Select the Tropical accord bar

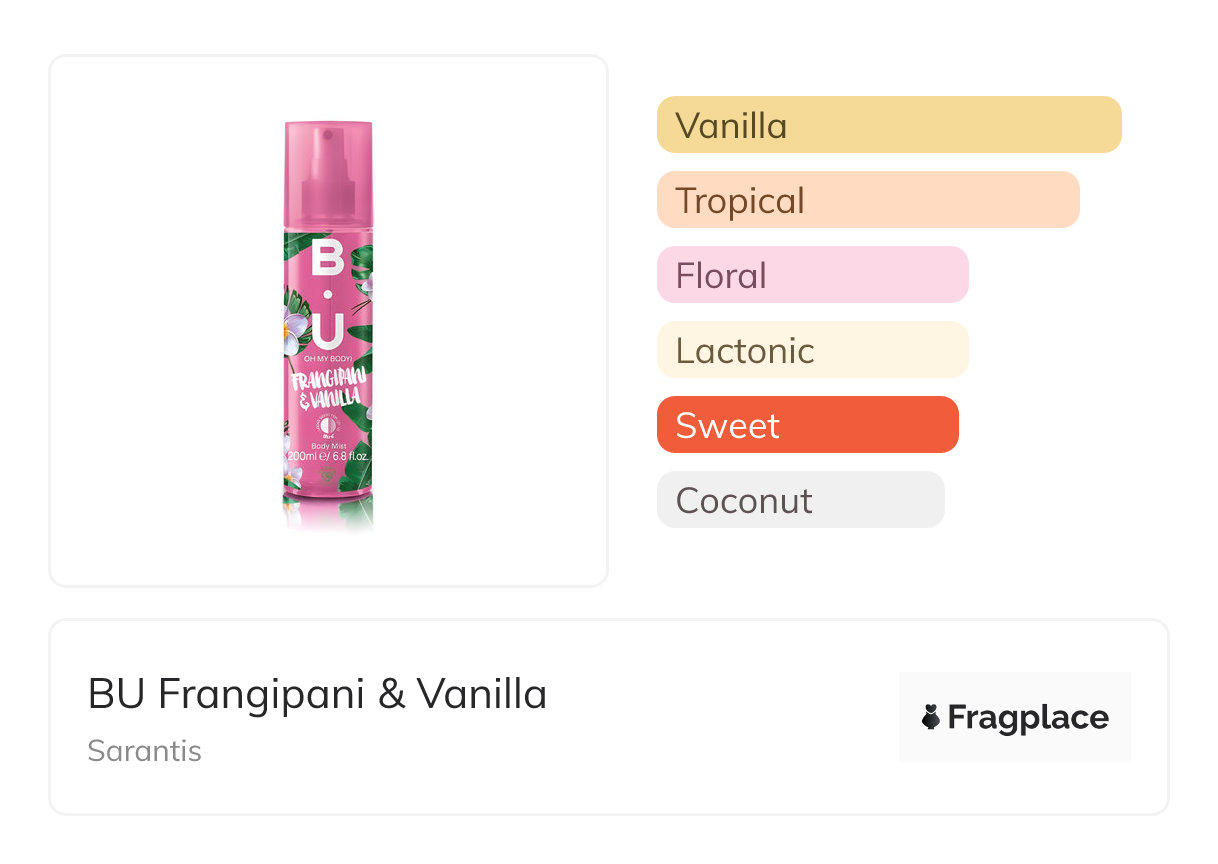867,200
